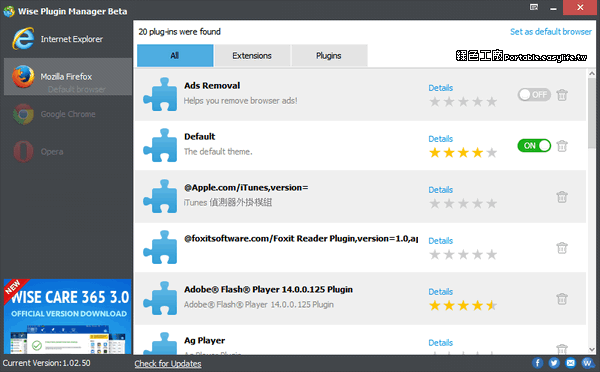Delete Default theme trash icon
This screenshot has height=372, width=600.
[562, 146]
